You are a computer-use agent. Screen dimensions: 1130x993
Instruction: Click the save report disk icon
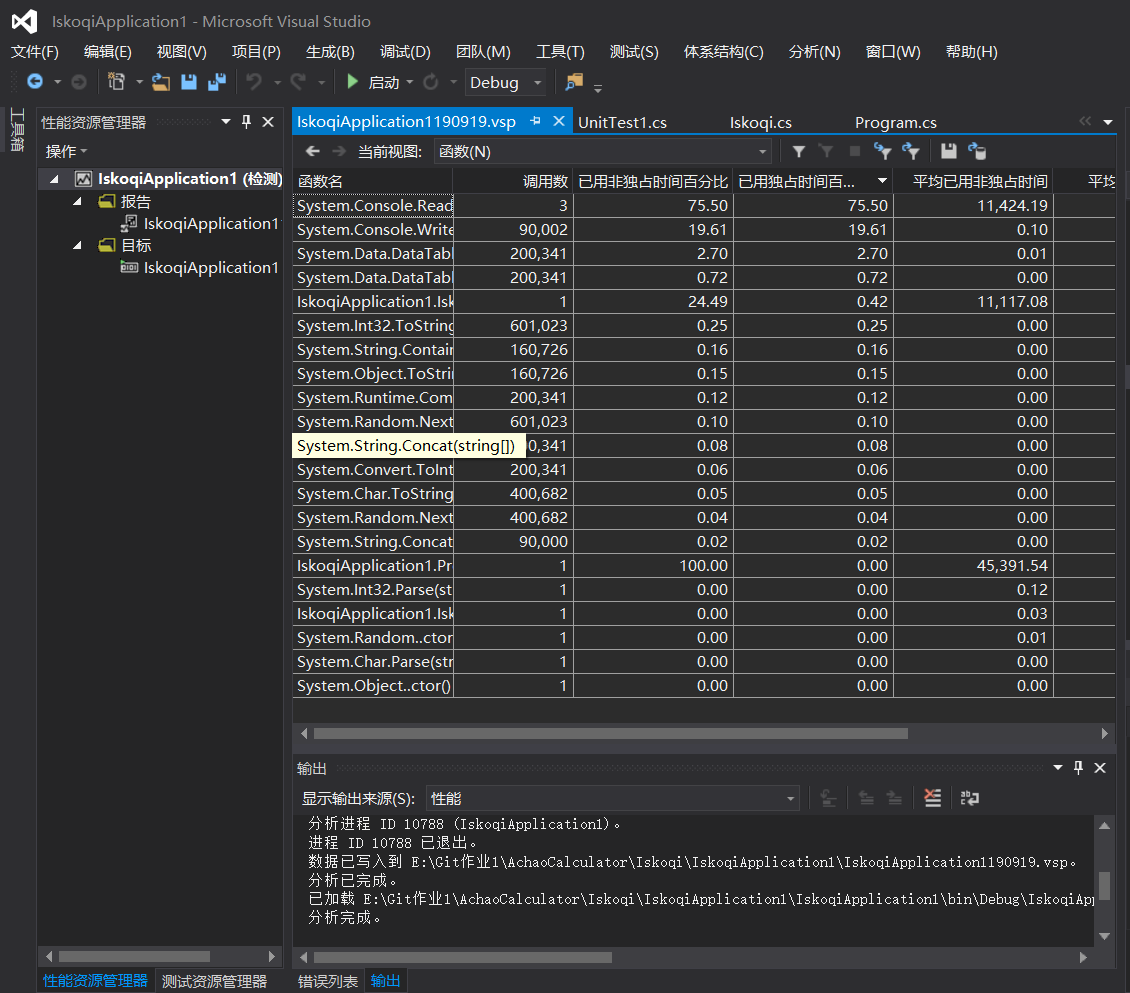click(x=948, y=151)
